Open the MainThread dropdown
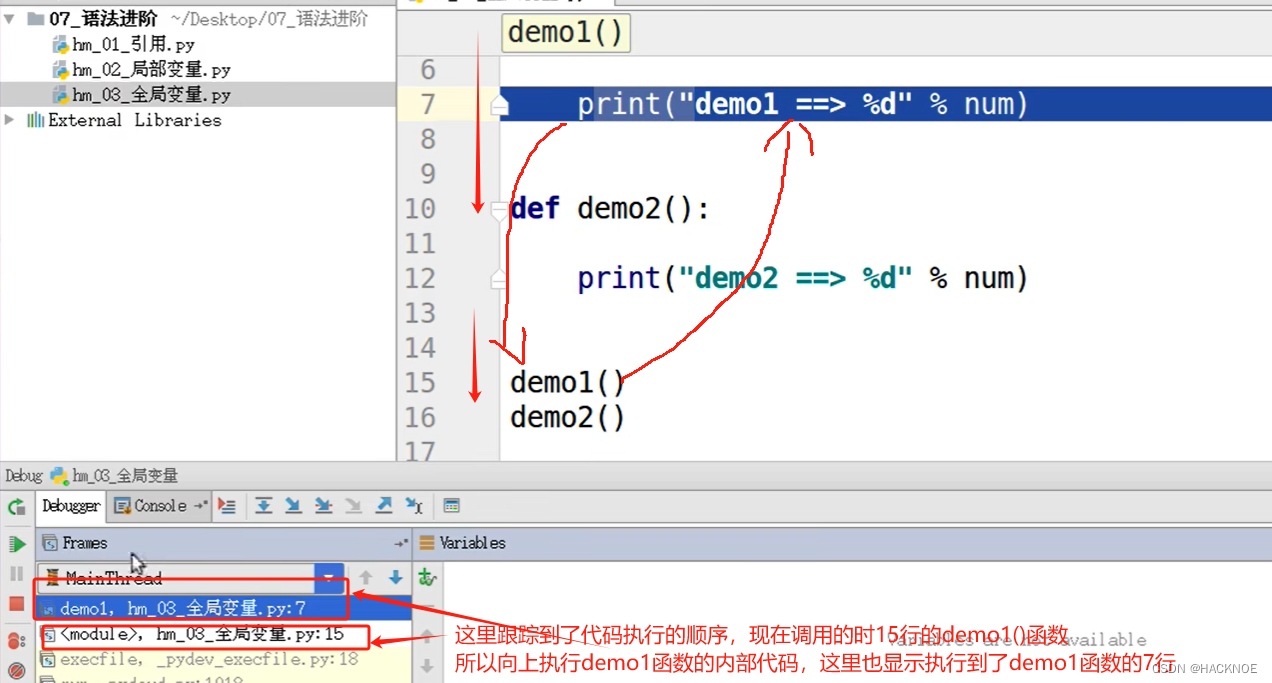1272x683 pixels. point(190,578)
